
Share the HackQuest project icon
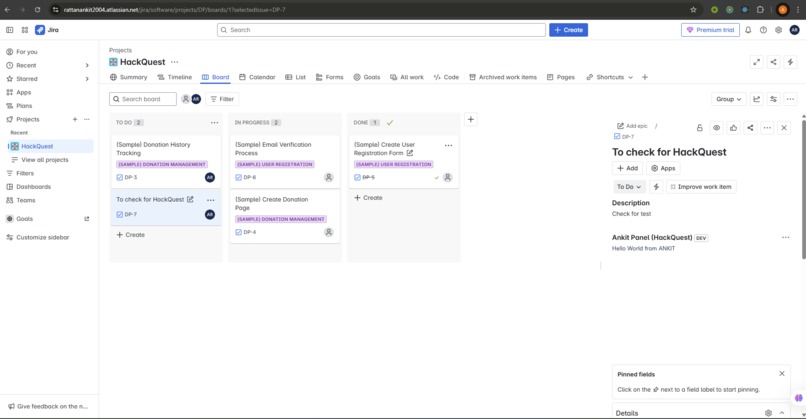coord(773,62)
